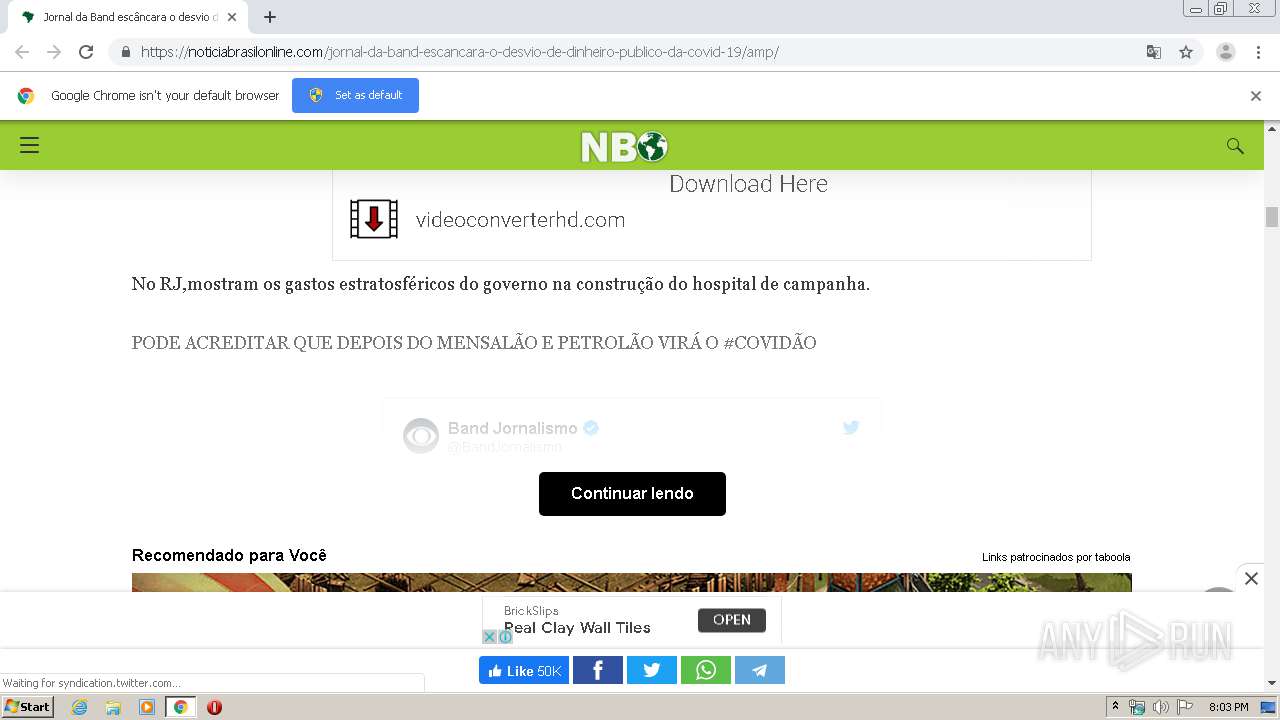The image size is (1280, 720).
Task: Open the Band Jornalismo Twitter profile name
Action: (513, 428)
